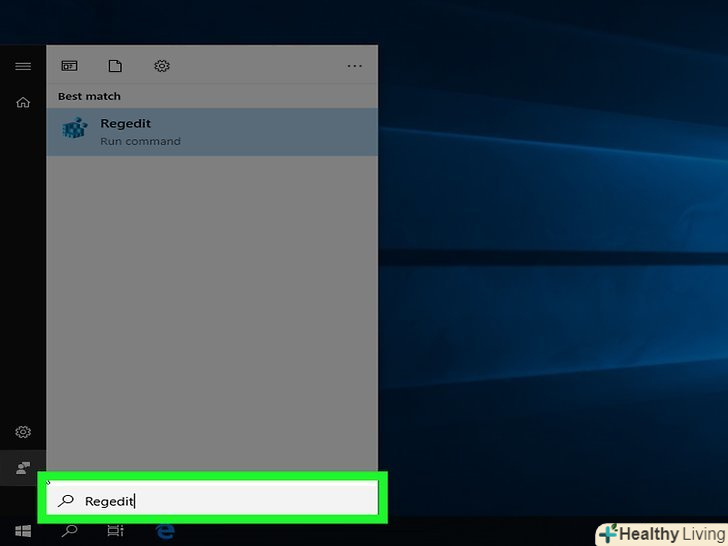This screenshot has width=728, height=546.
Task: Open the sidebar Settings gear near the bottom
Action: click(x=23, y=432)
